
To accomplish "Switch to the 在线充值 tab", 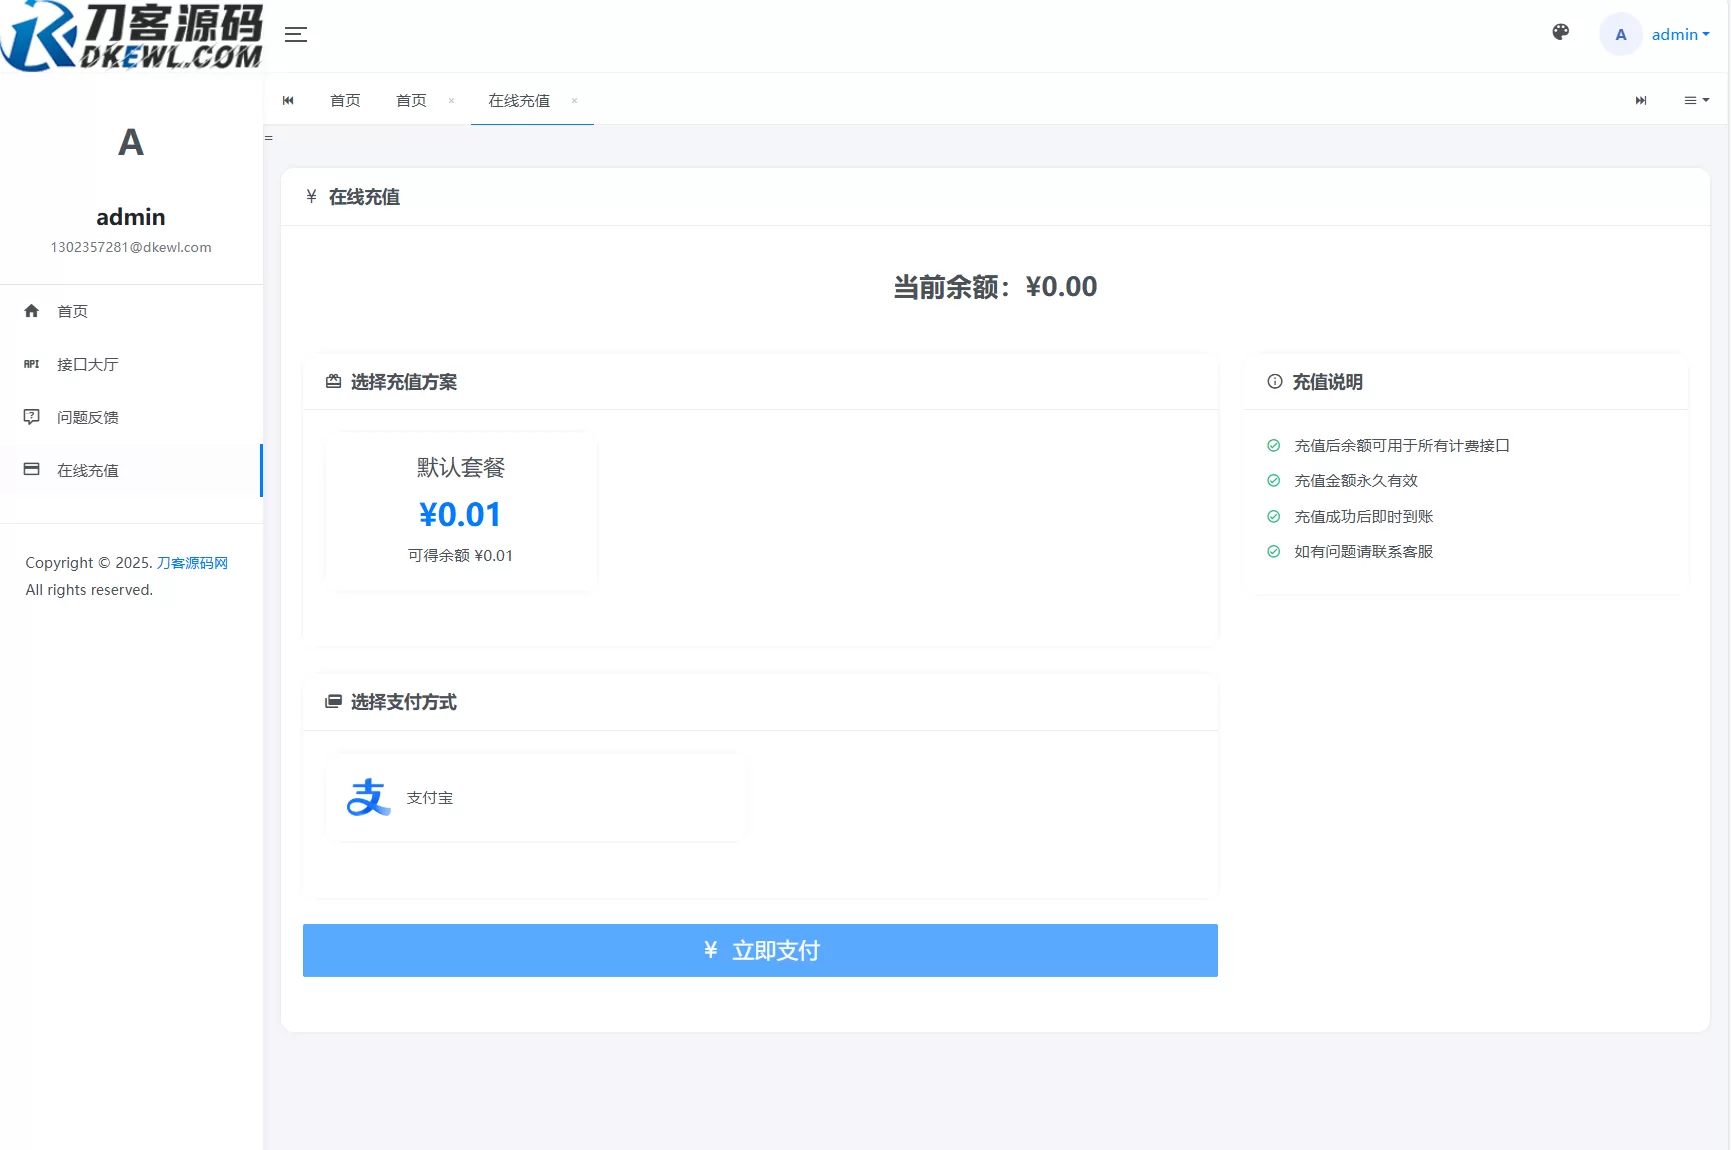I will tap(518, 100).
